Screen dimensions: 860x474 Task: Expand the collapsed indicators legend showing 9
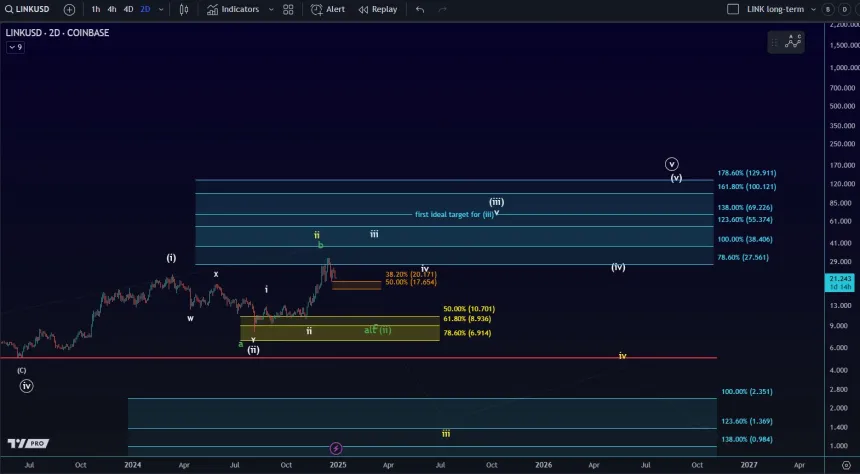pyautogui.click(x=15, y=47)
